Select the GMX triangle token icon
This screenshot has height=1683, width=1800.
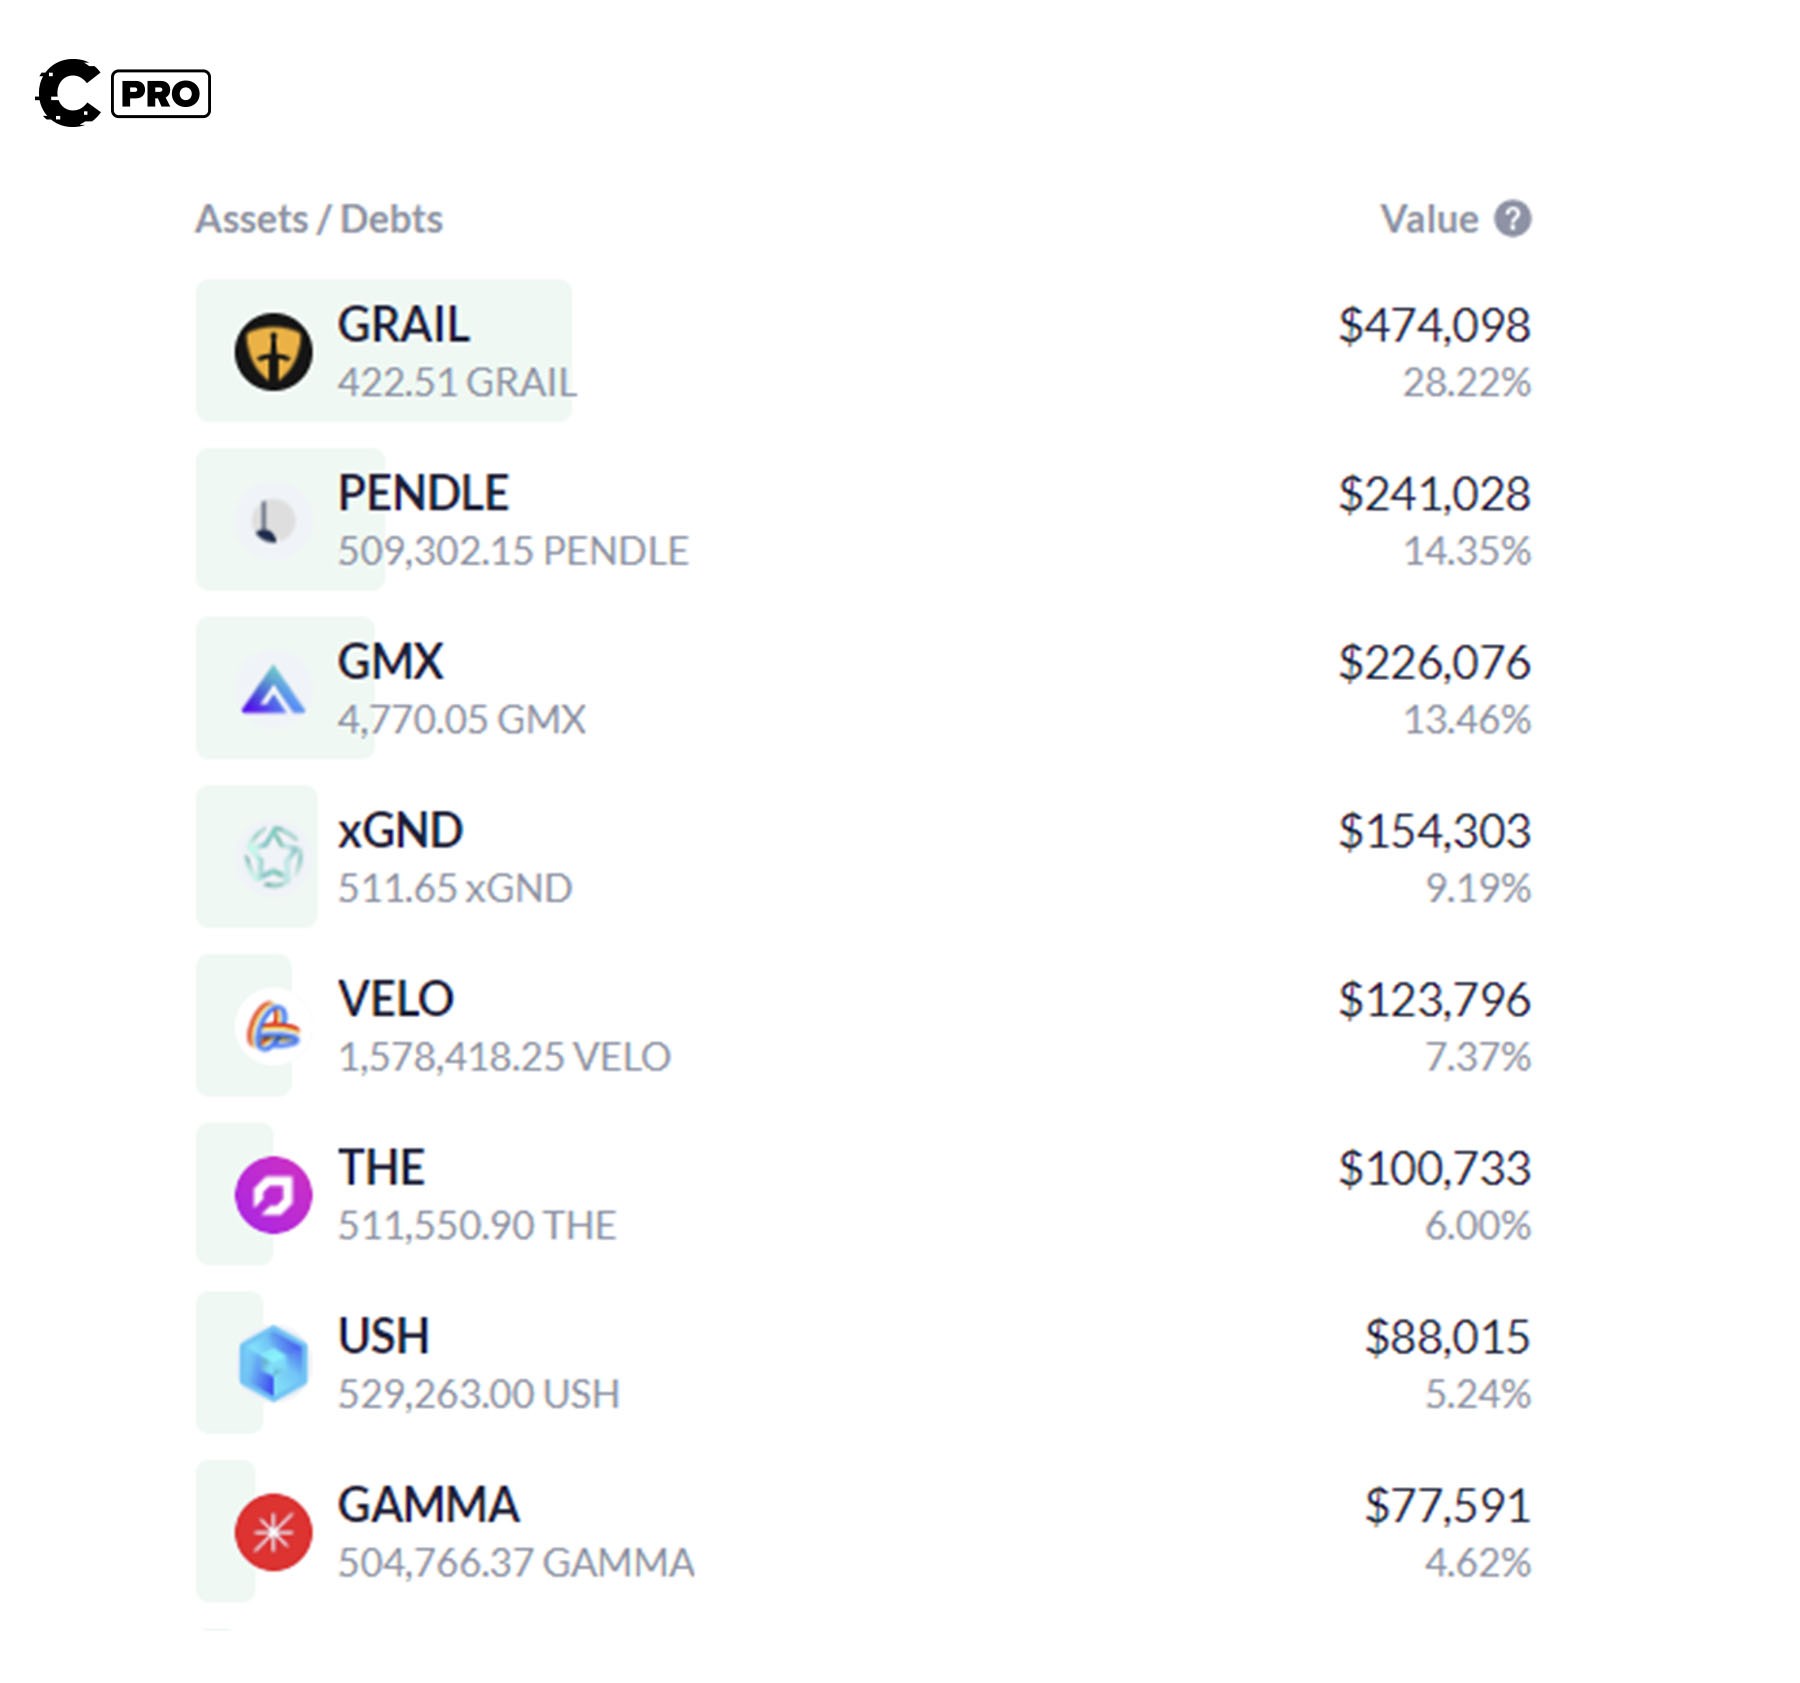272,690
